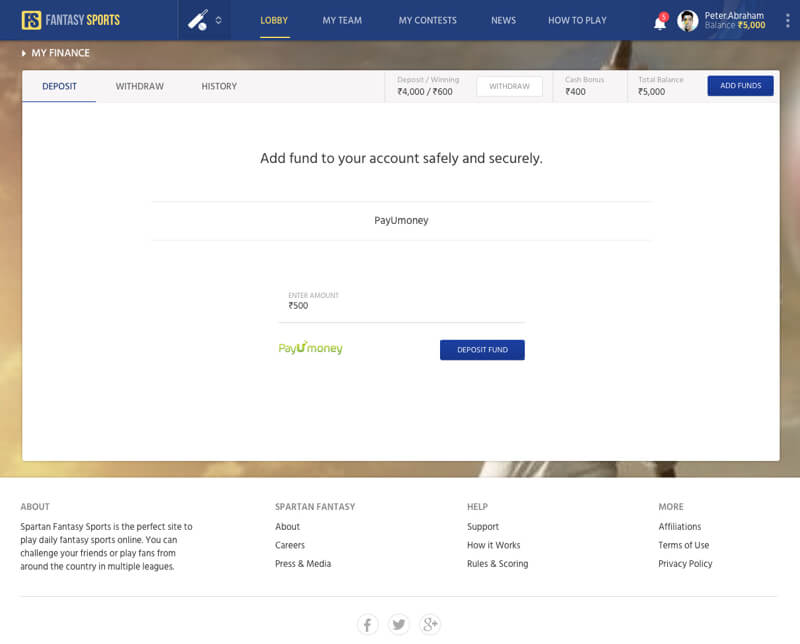Click the PayUmoney logo
Screen dimensions: 800x644
point(310,348)
